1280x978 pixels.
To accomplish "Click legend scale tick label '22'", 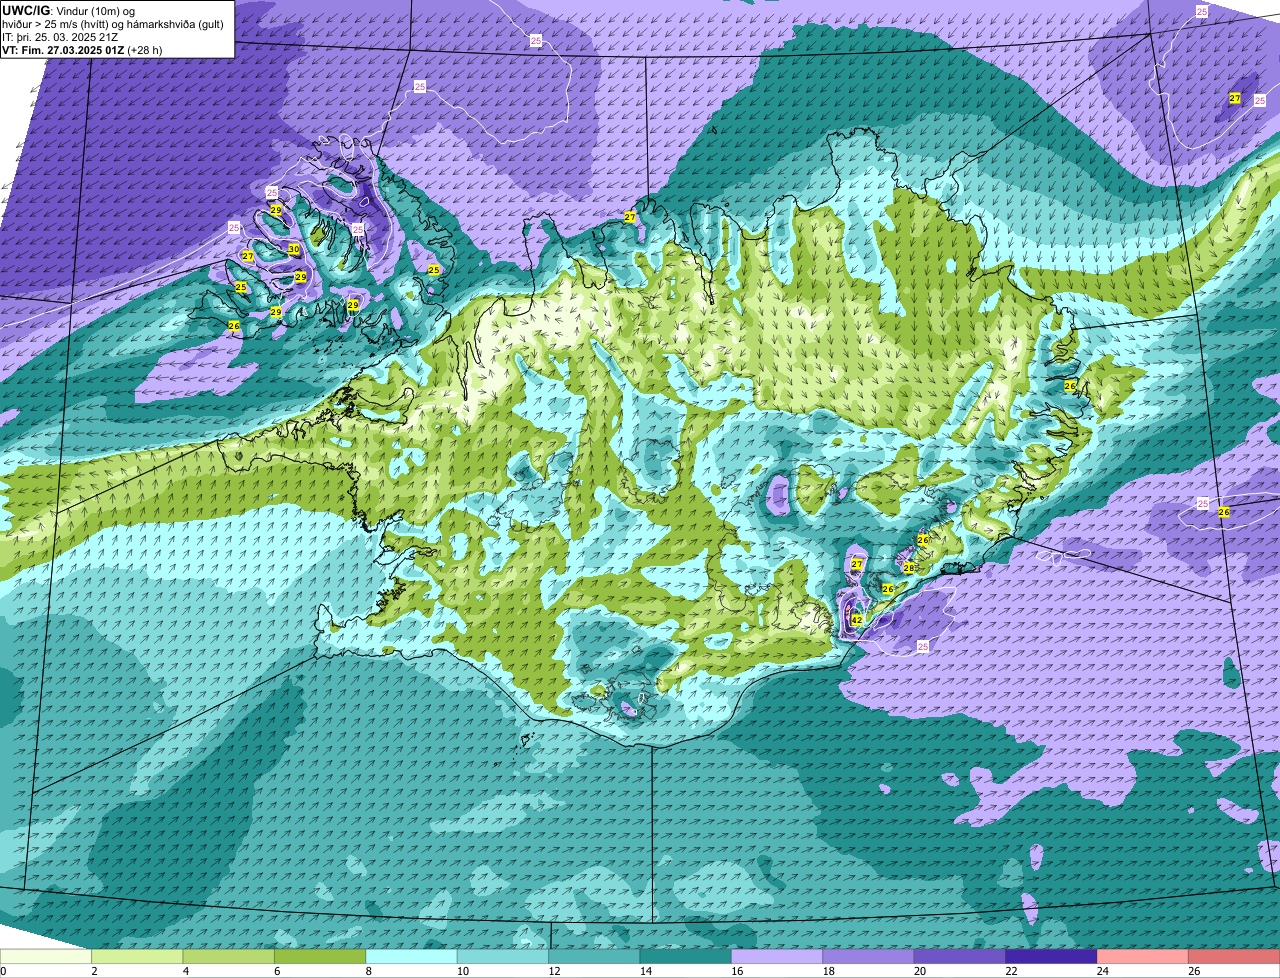I will [1010, 971].
